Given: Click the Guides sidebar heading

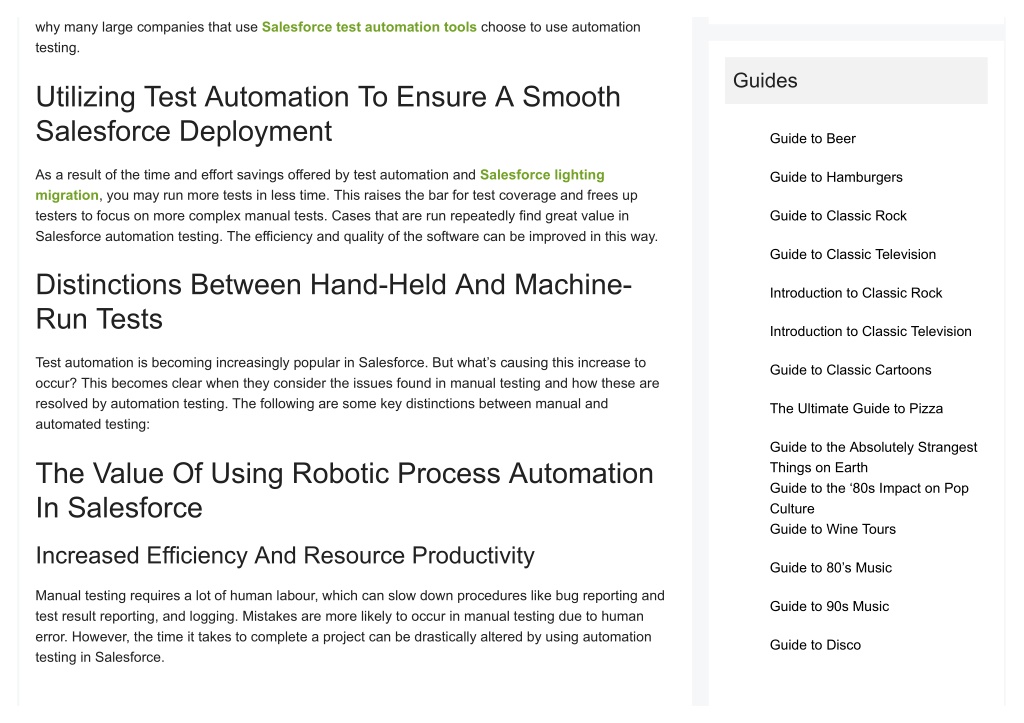Looking at the screenshot, I should (x=856, y=80).
